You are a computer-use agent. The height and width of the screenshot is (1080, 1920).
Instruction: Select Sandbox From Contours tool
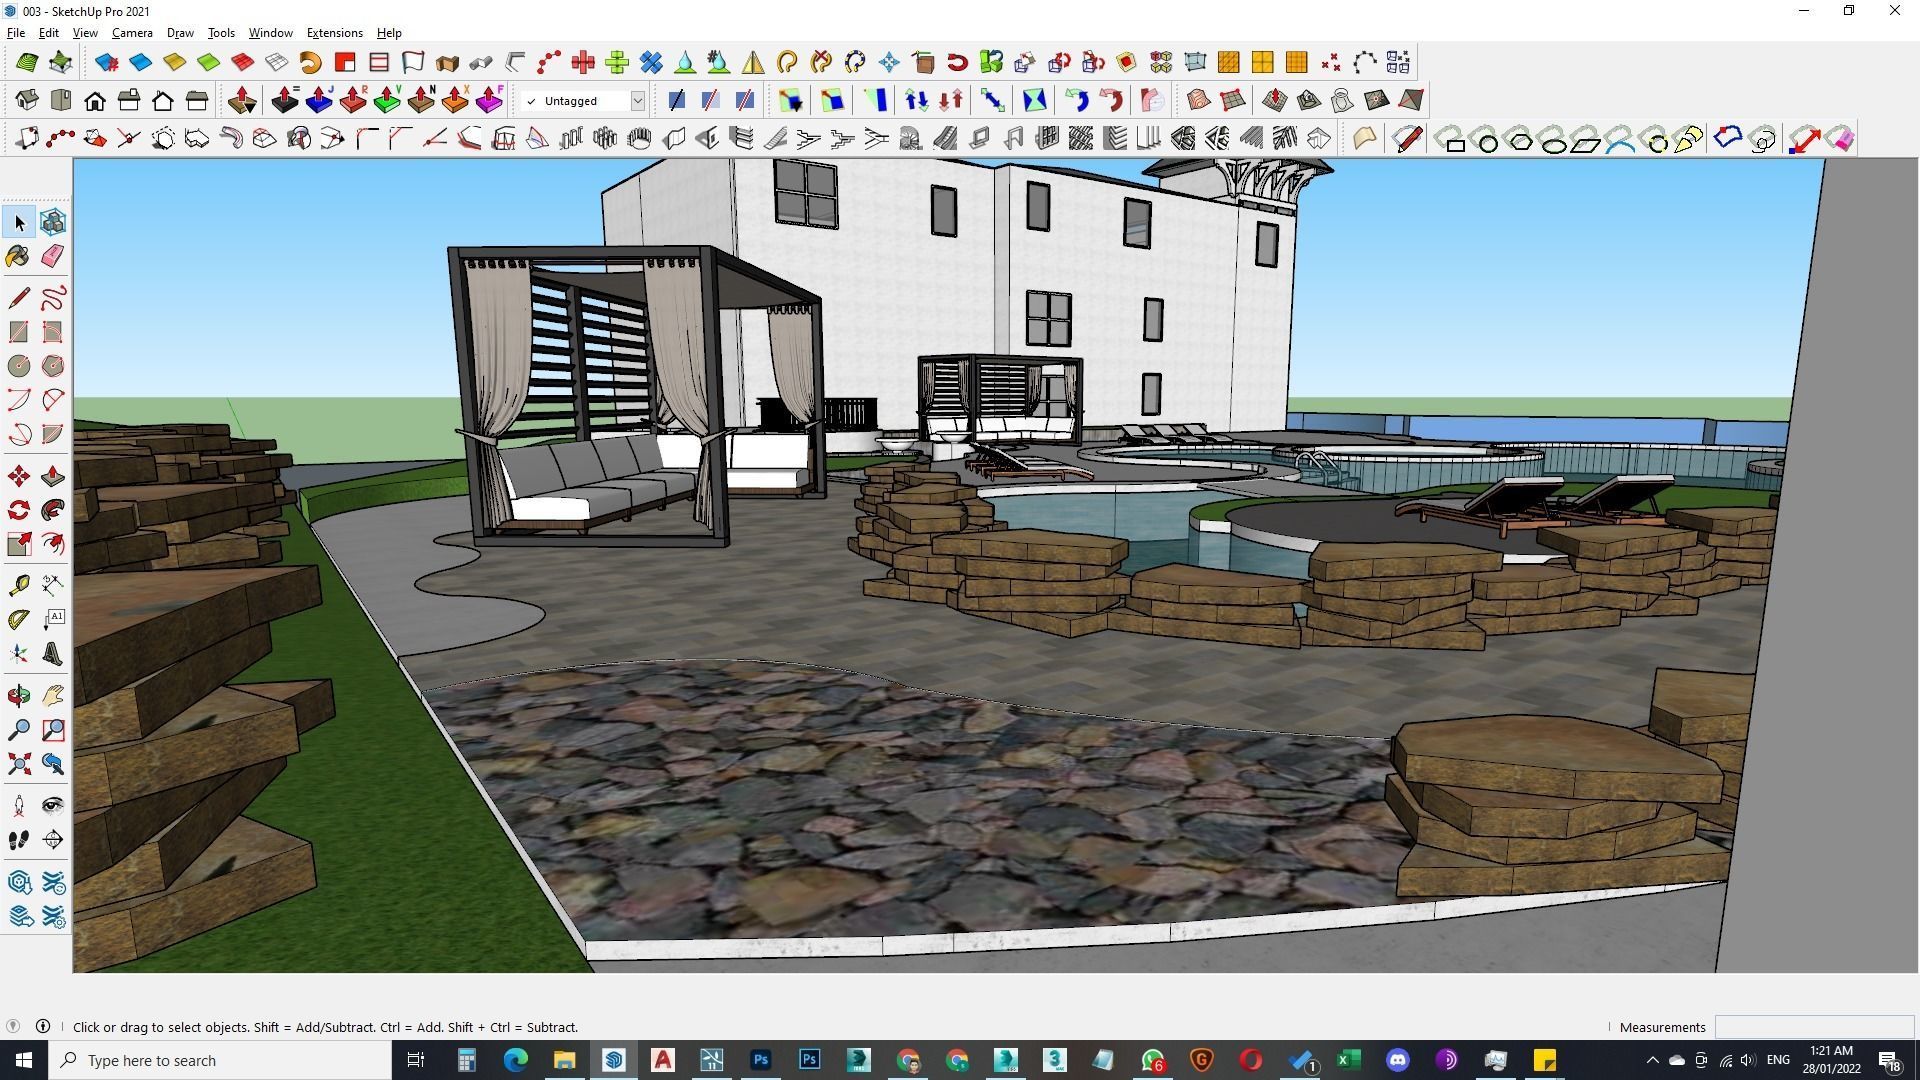(x=1199, y=100)
